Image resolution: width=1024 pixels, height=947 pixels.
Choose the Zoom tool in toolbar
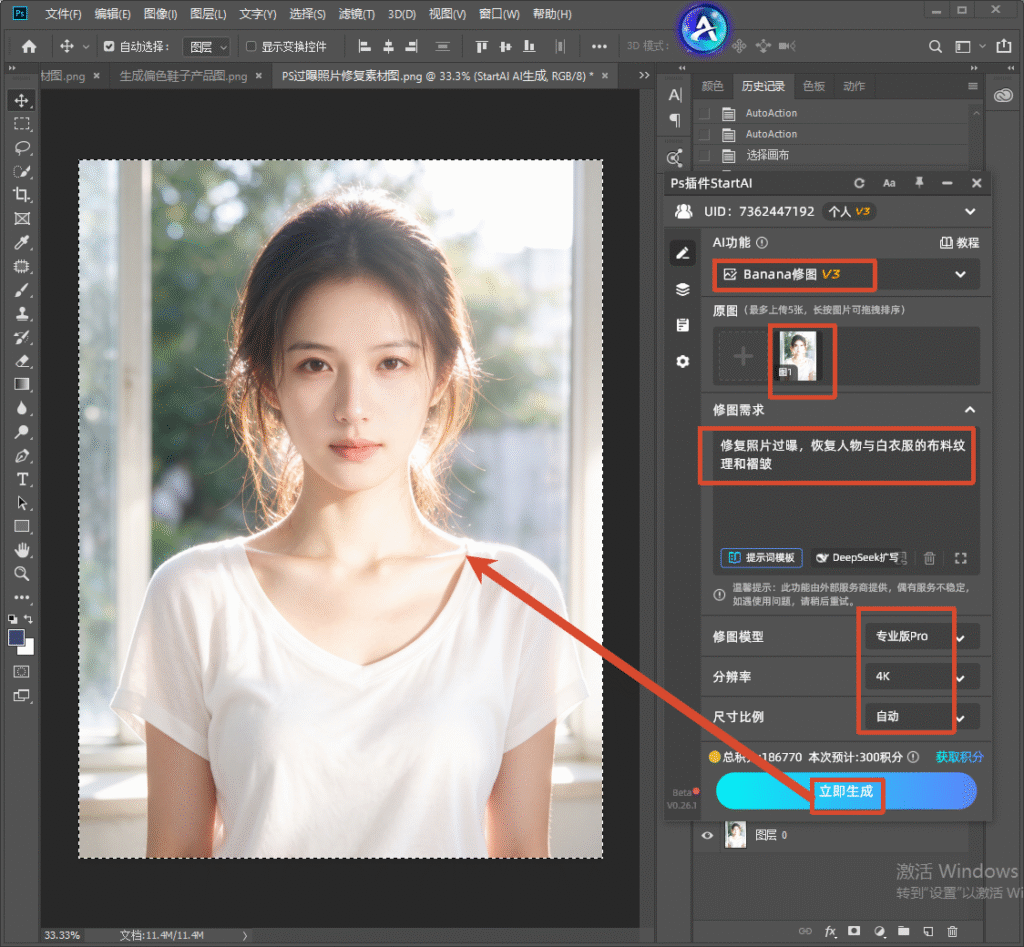(x=22, y=573)
